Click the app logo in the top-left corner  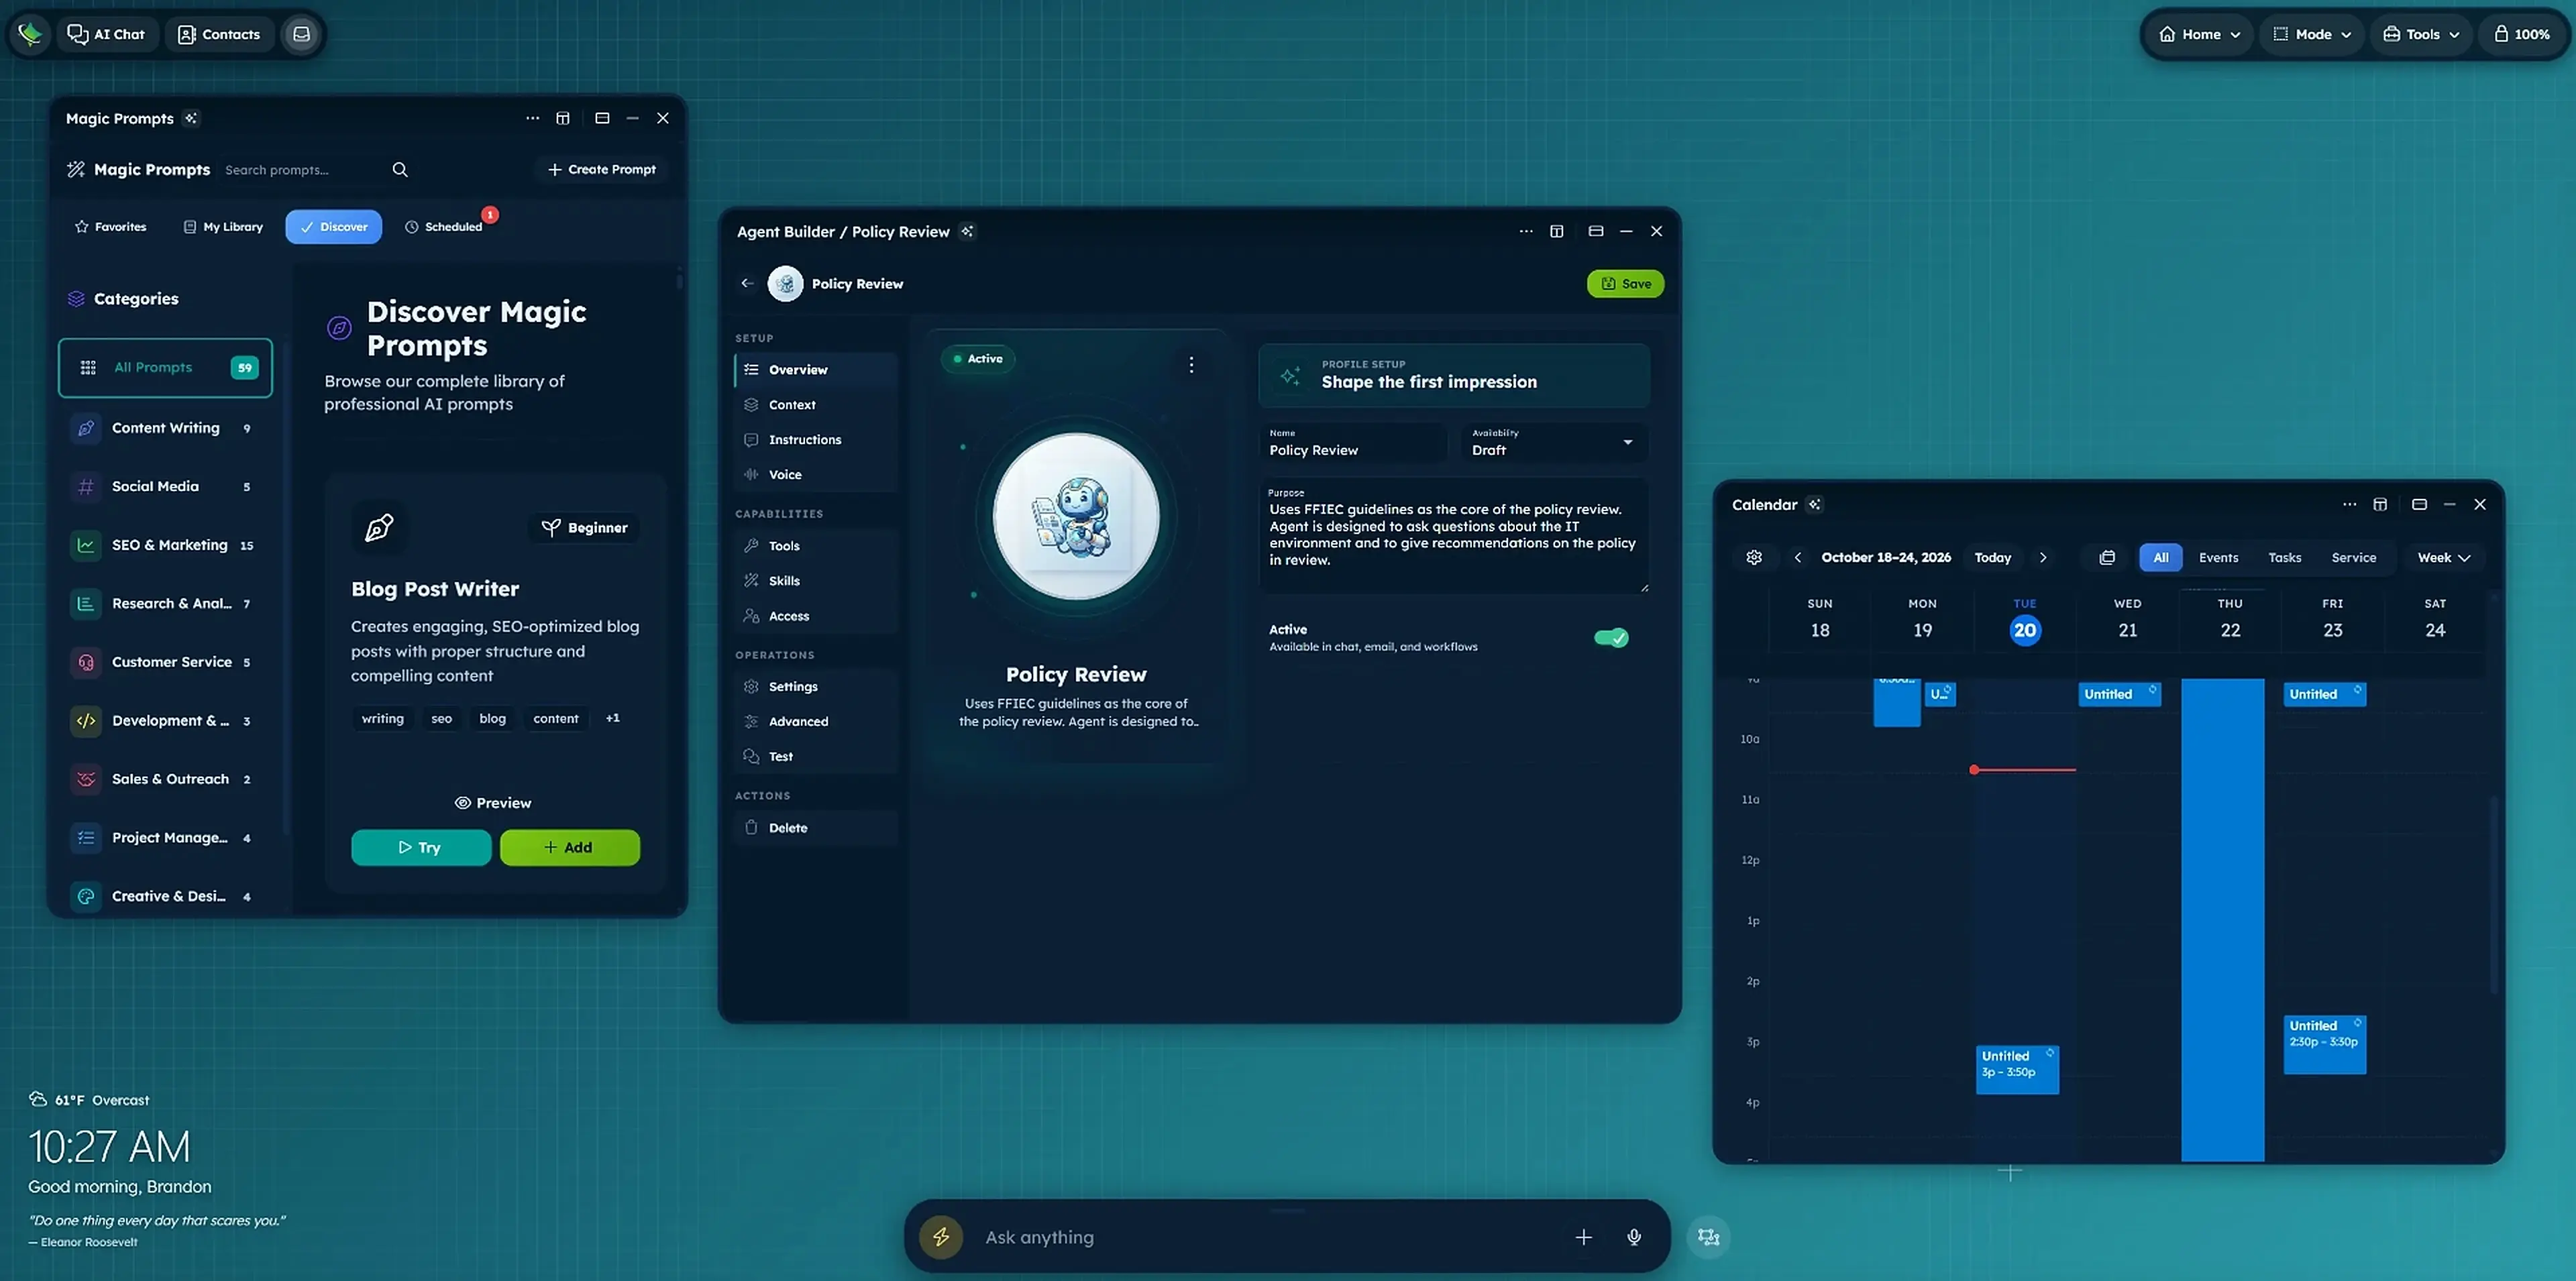(30, 34)
